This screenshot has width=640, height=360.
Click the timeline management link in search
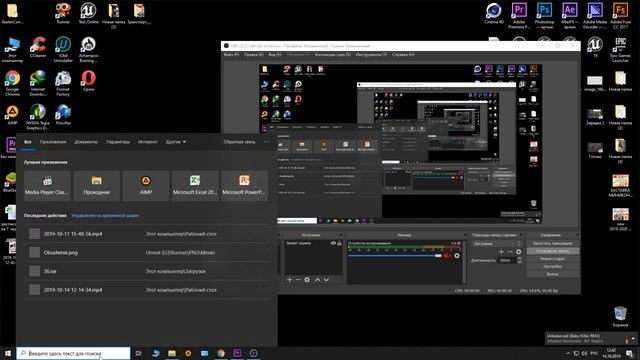[105, 216]
